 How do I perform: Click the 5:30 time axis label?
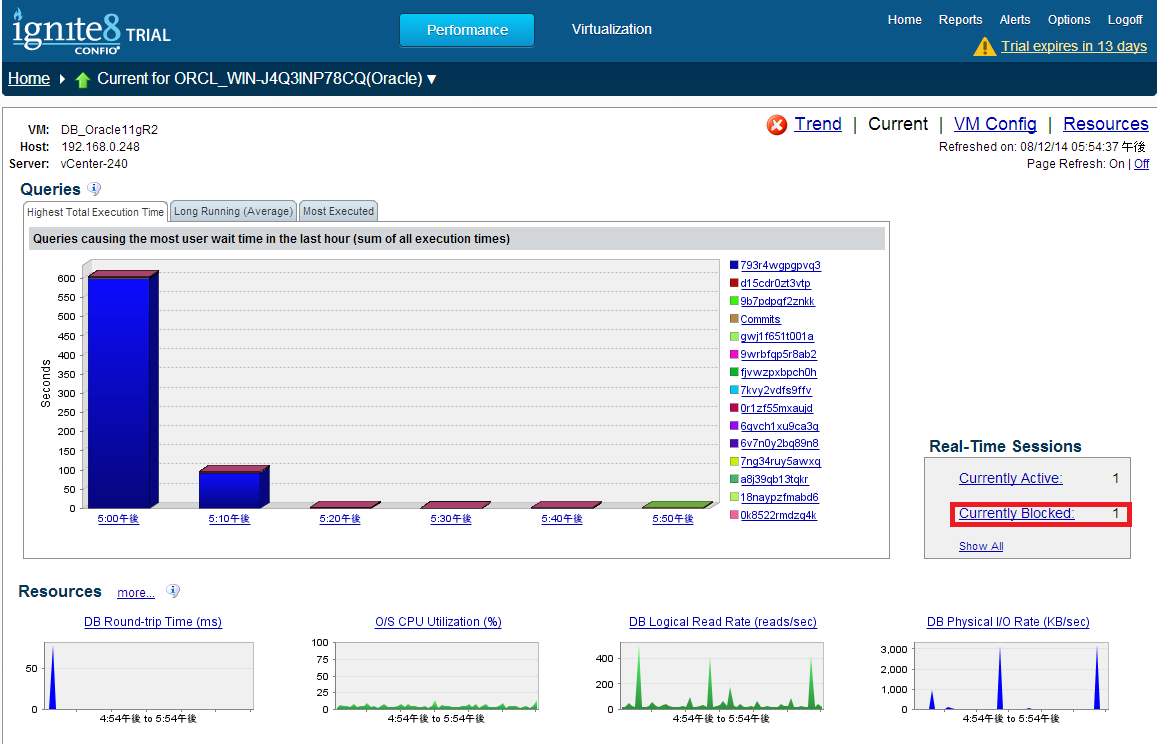[451, 519]
